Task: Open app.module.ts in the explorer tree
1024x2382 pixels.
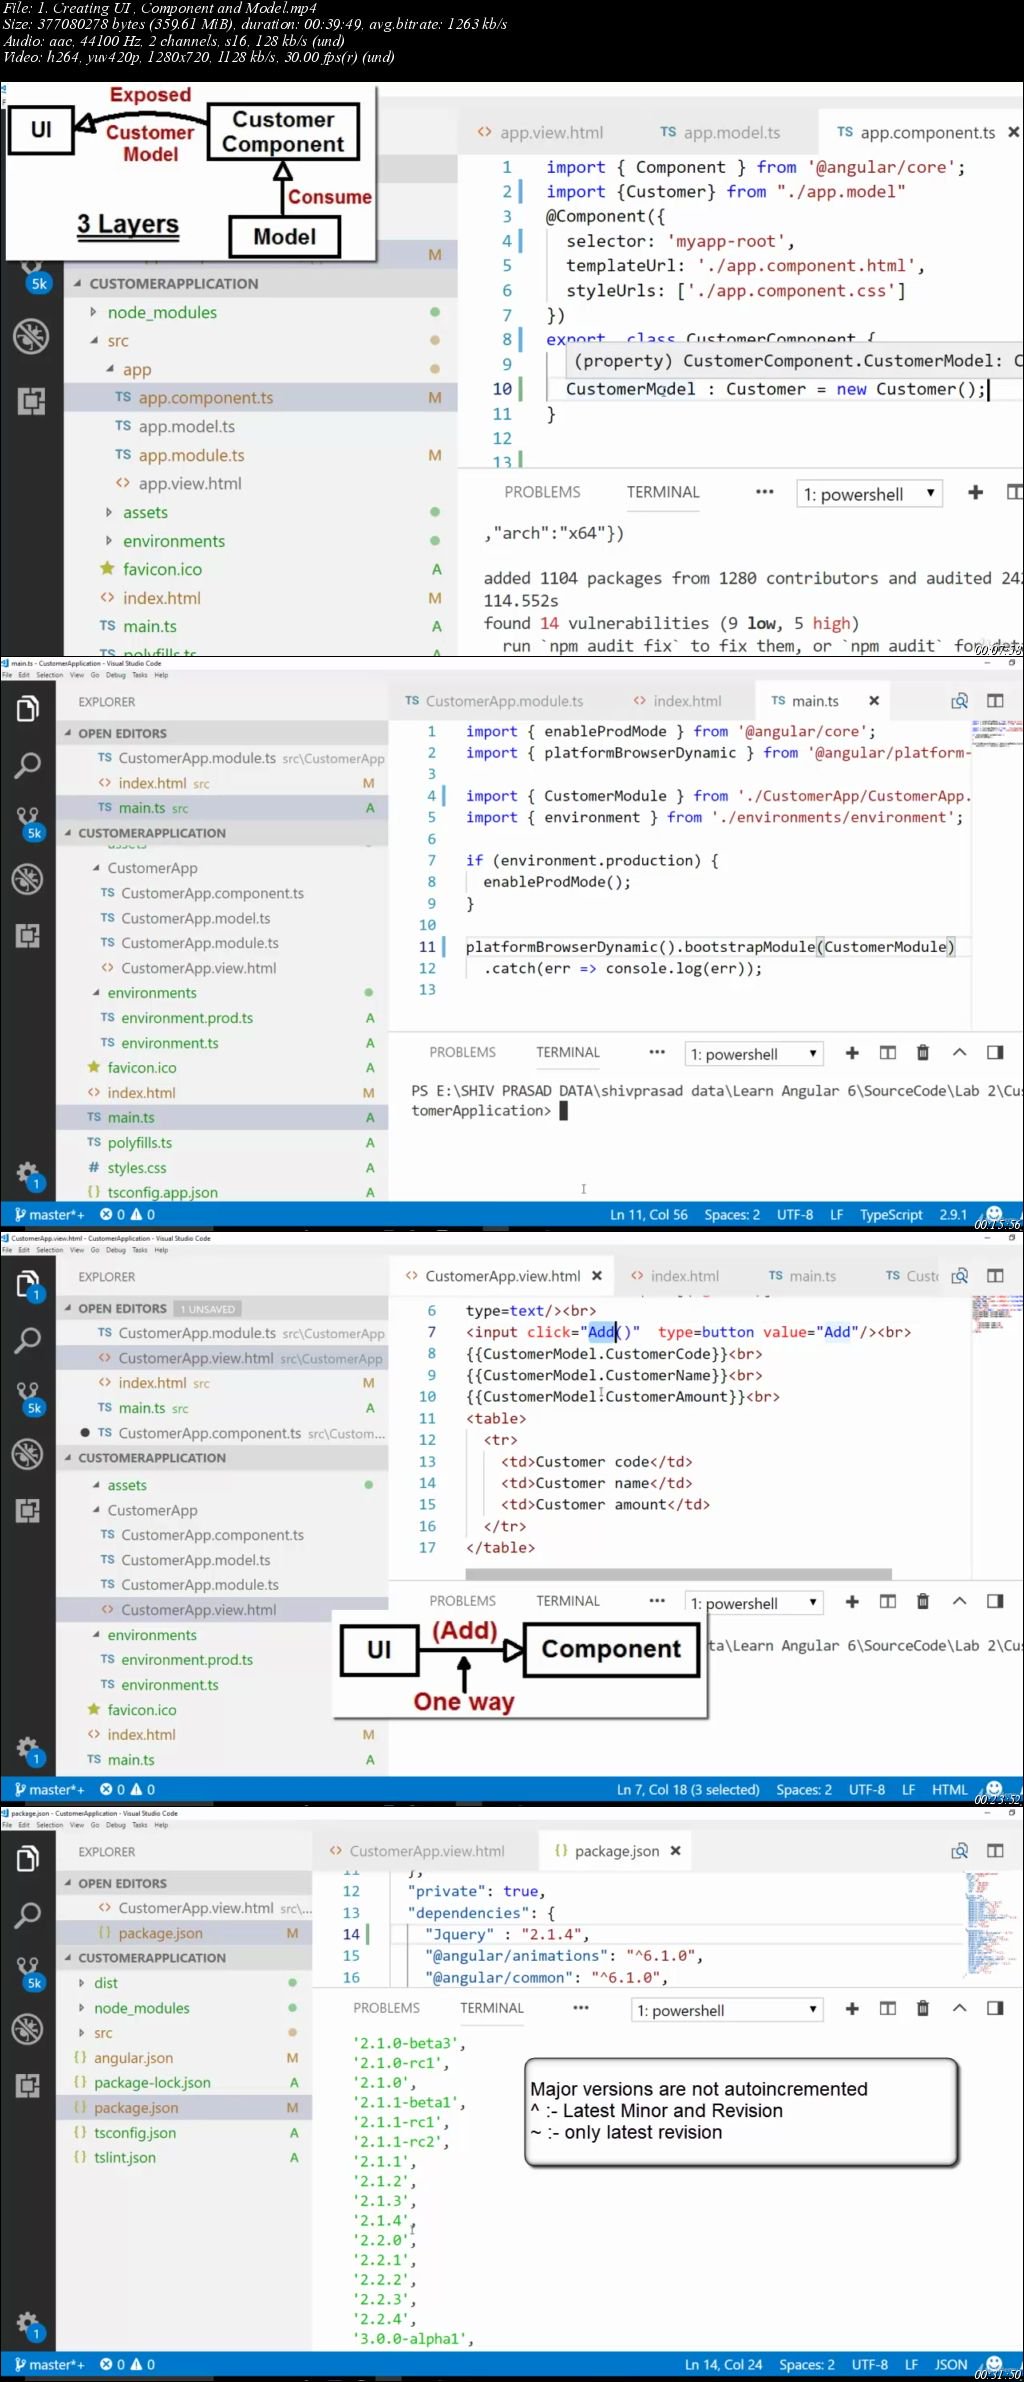Action: coord(191,455)
